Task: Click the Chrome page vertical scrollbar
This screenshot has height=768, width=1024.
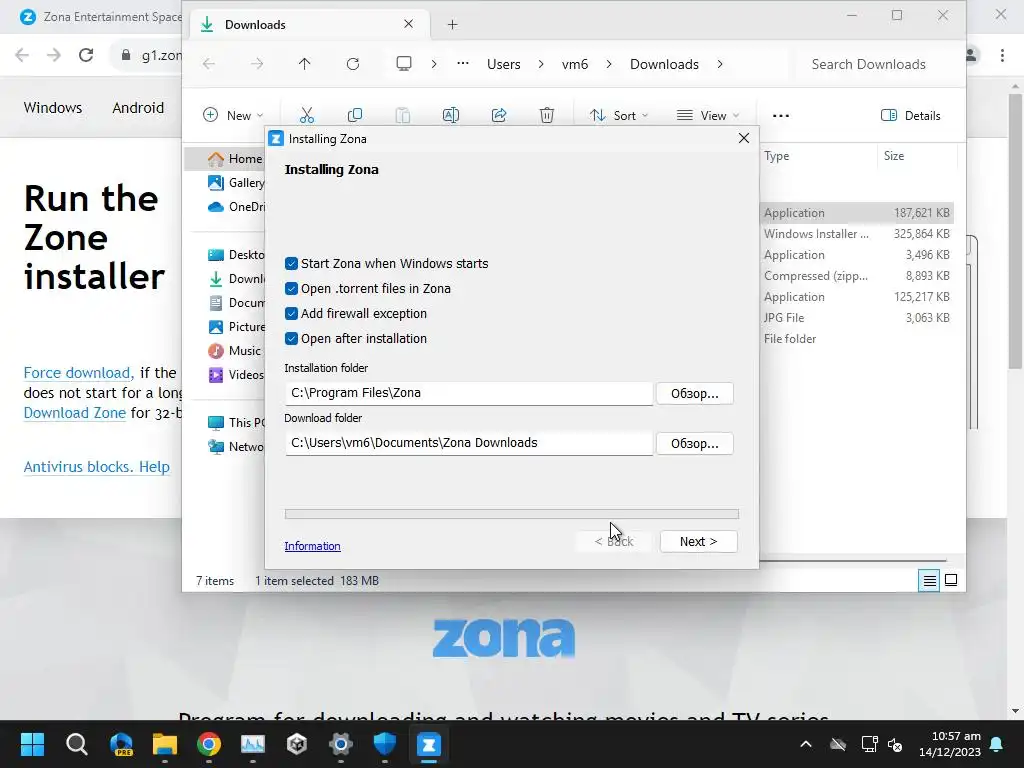Action: [1015, 231]
